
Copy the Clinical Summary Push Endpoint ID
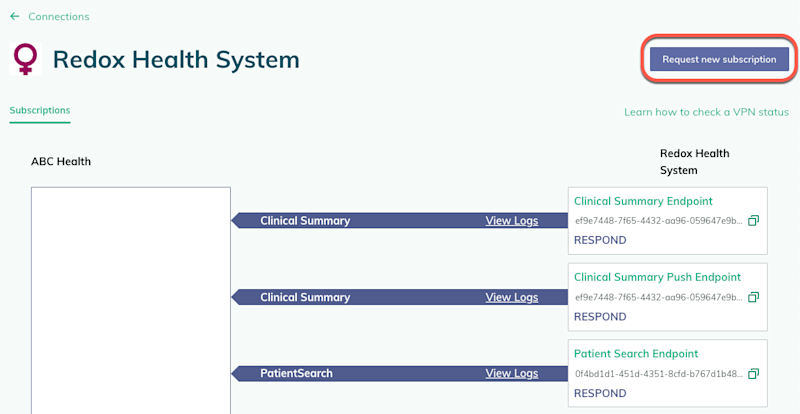click(x=753, y=297)
